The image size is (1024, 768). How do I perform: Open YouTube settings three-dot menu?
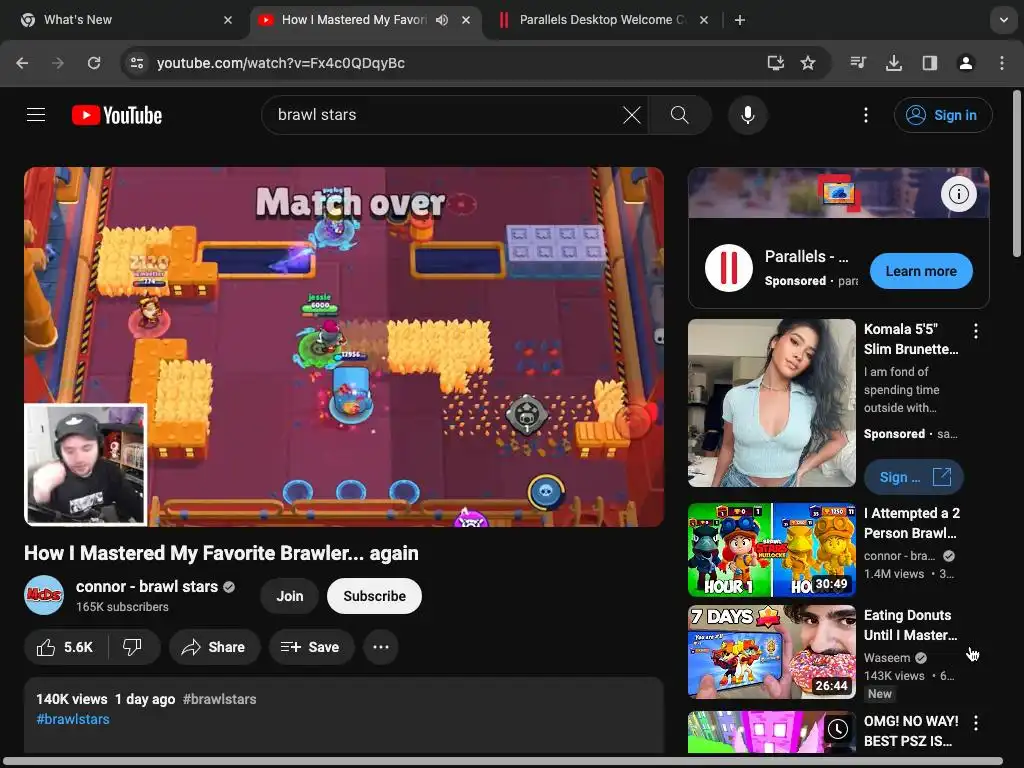coord(865,115)
